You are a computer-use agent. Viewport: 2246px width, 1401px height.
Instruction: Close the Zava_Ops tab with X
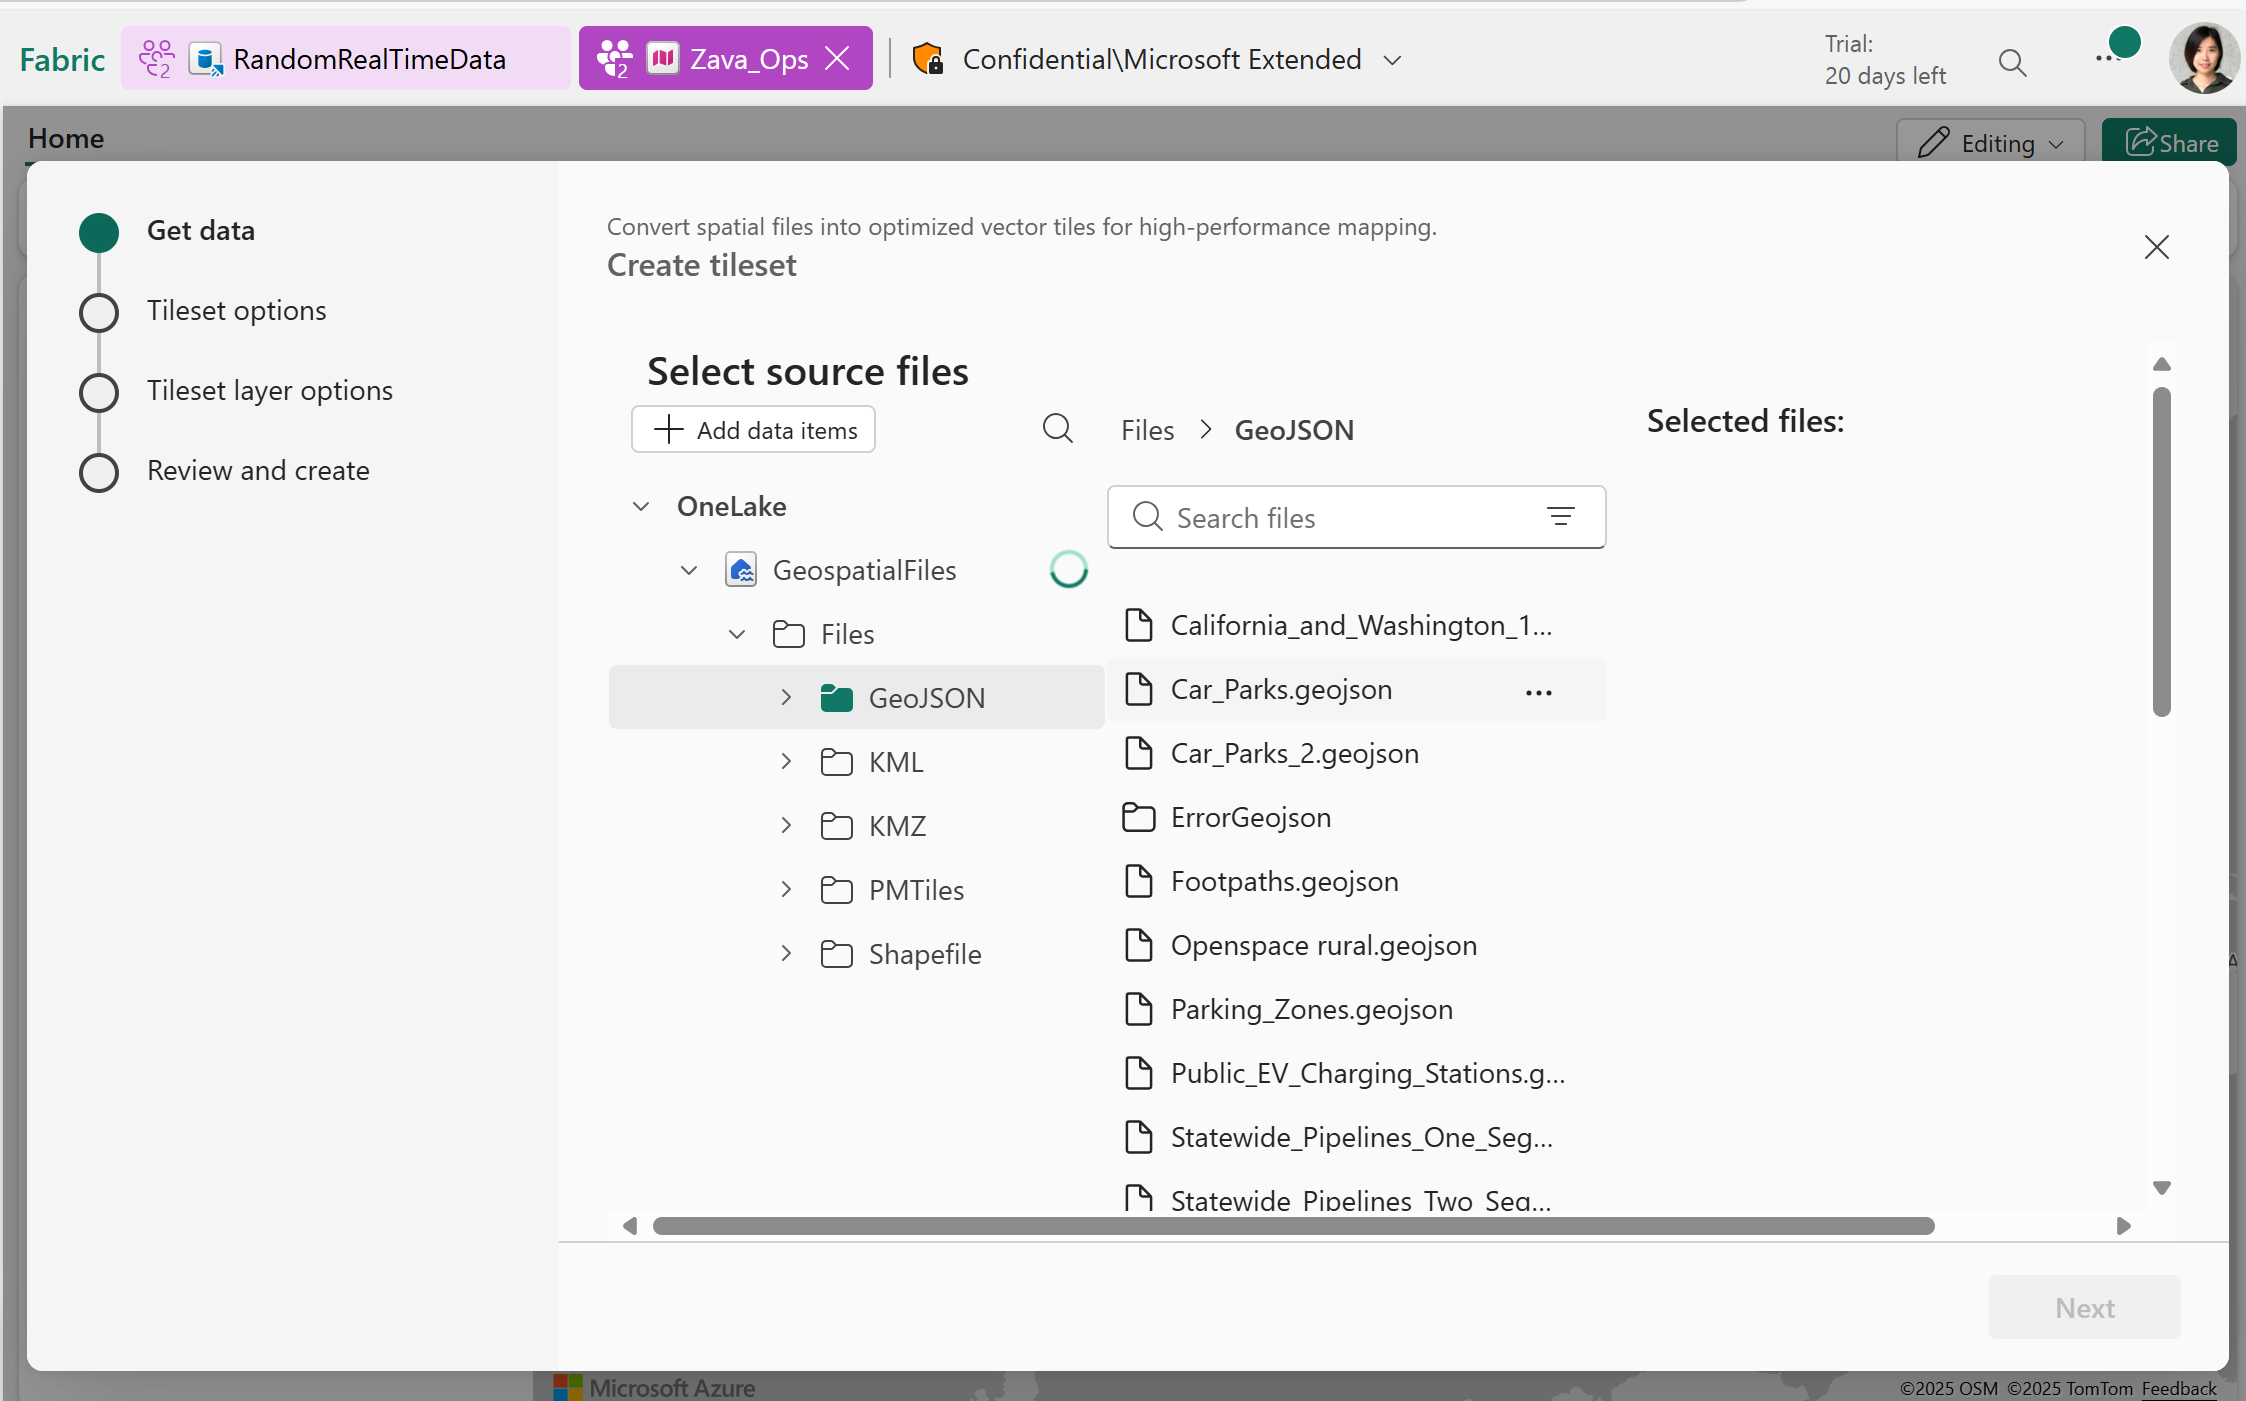pos(838,59)
